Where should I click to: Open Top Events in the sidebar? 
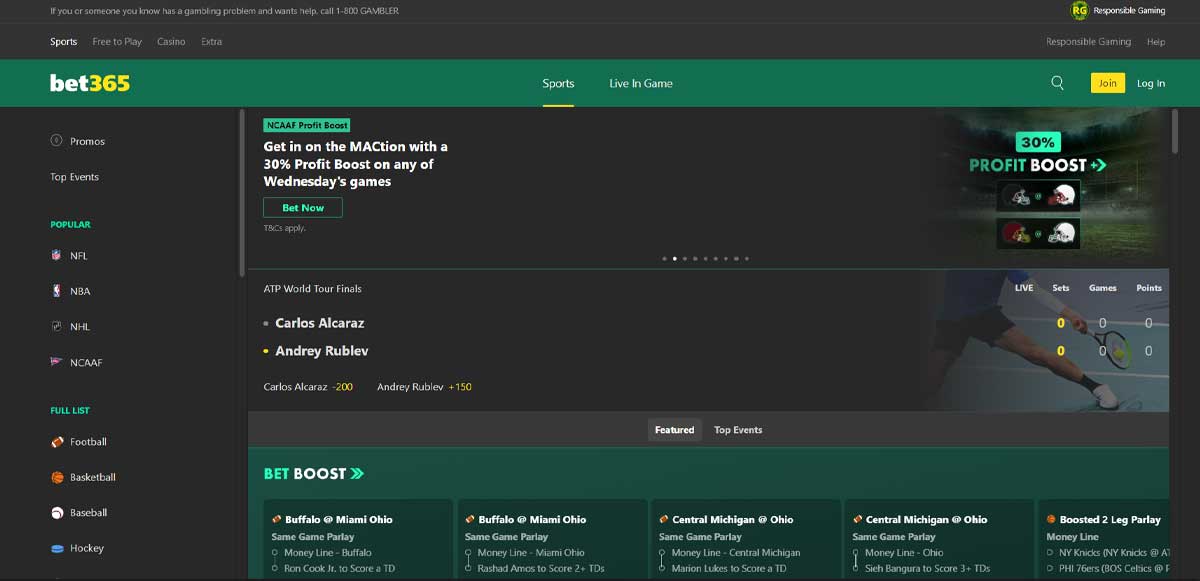[75, 177]
